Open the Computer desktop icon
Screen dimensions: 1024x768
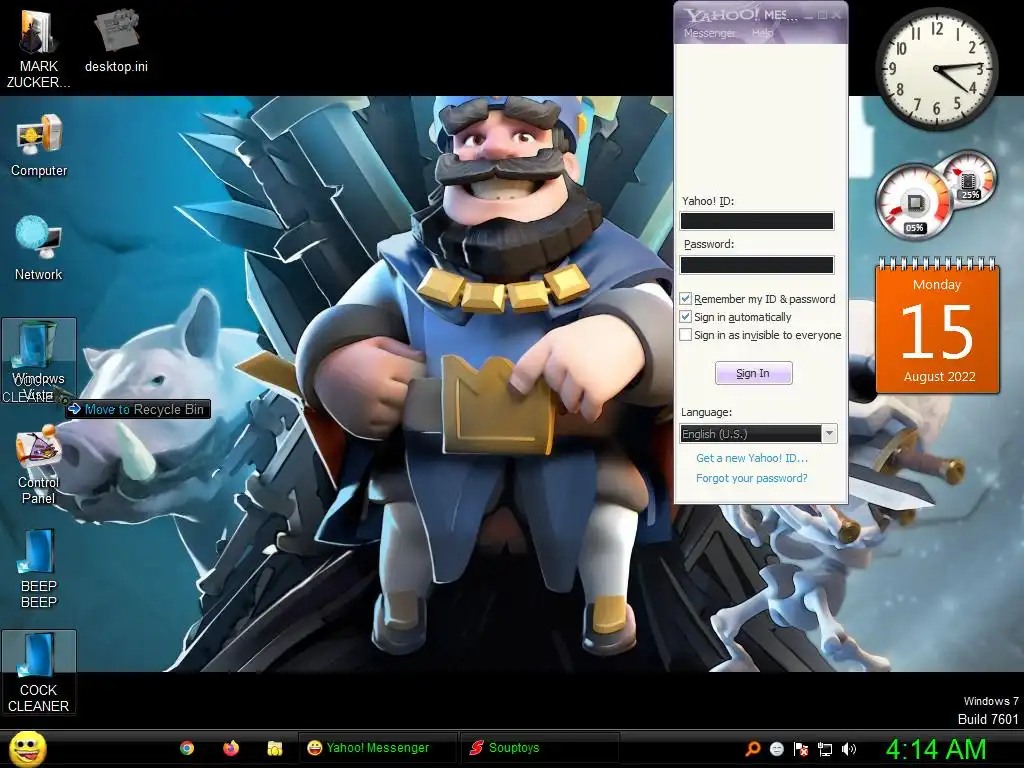(x=39, y=146)
